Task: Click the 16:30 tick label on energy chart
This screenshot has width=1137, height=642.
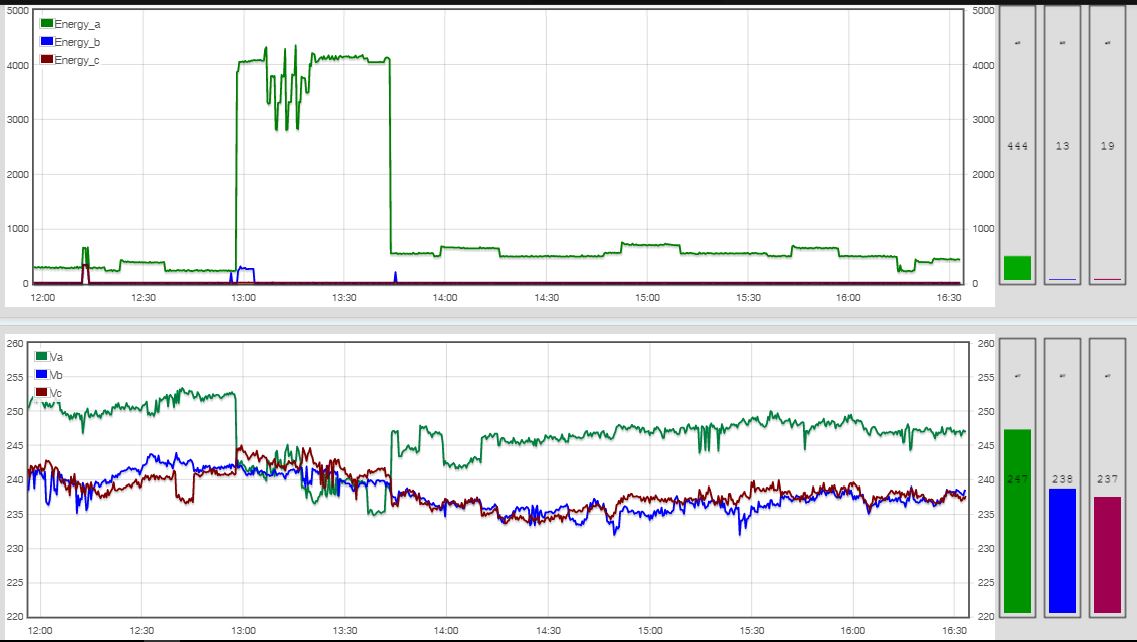Action: coord(951,297)
